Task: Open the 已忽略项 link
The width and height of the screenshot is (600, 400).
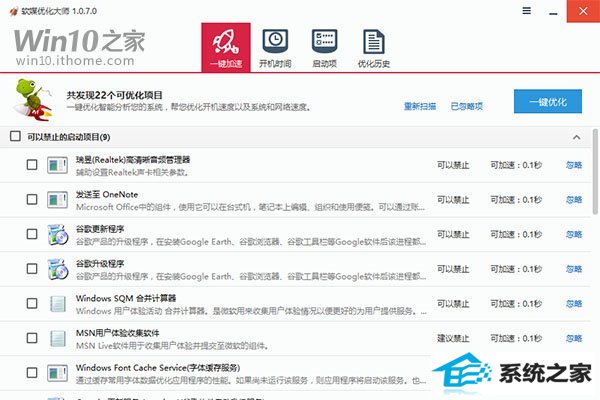Action: (466, 106)
